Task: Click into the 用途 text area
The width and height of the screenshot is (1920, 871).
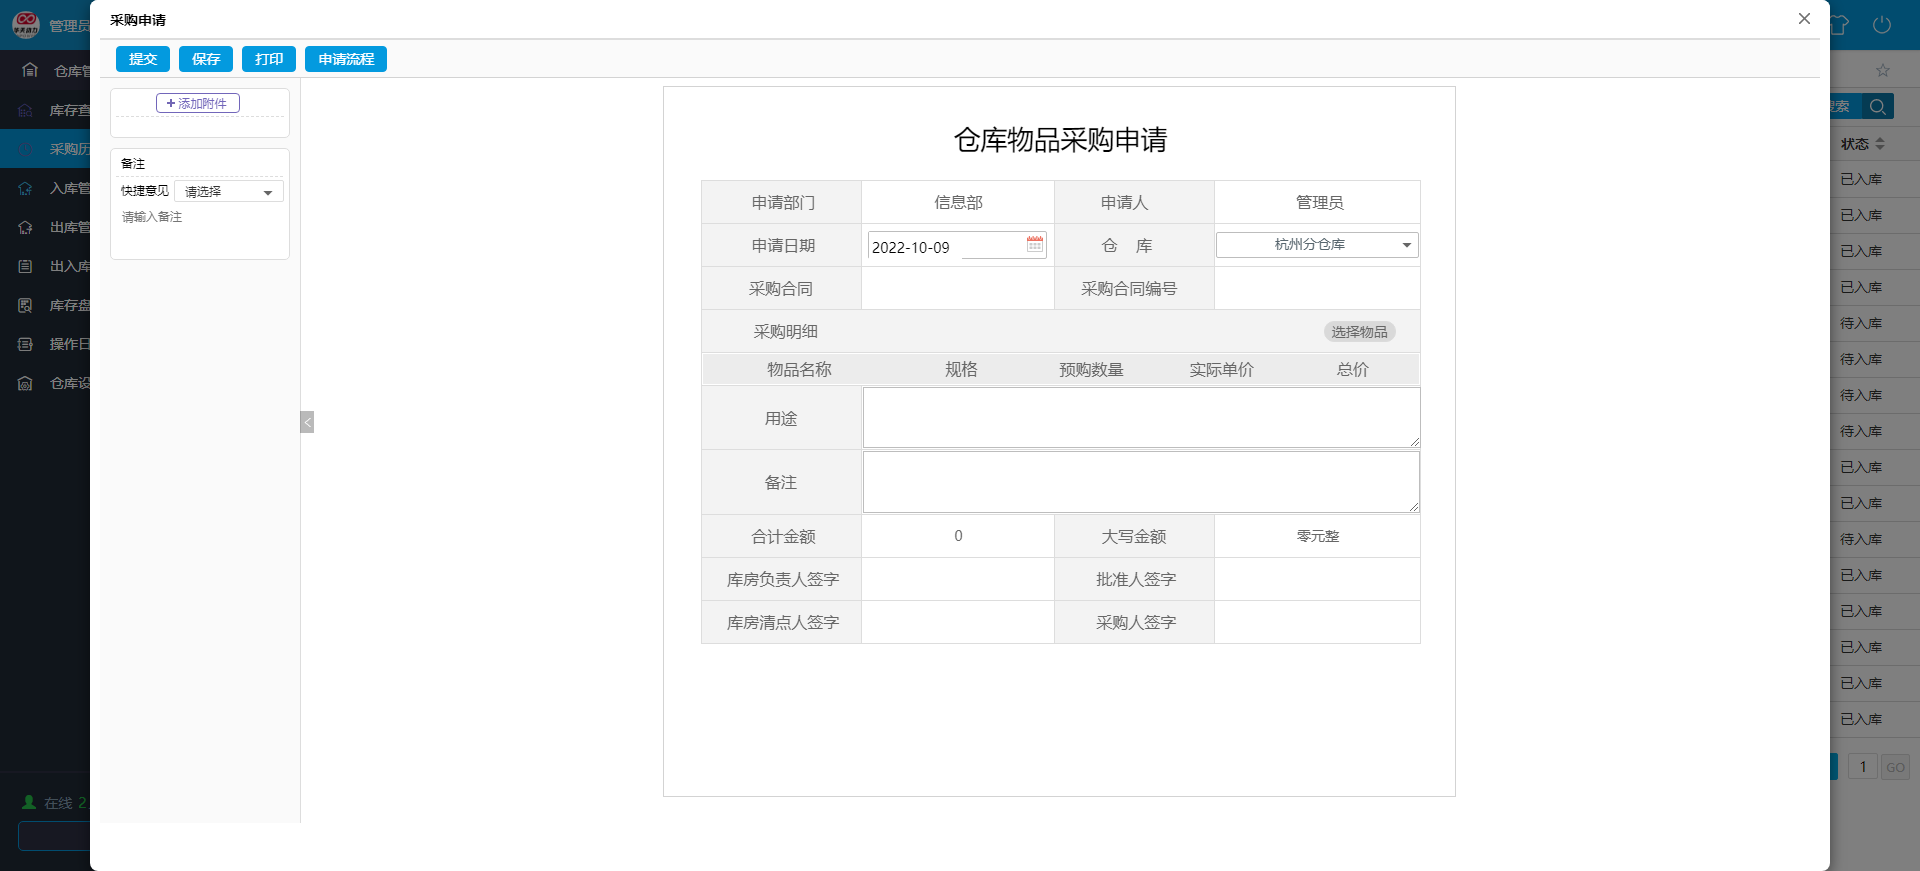Action: pos(1141,418)
